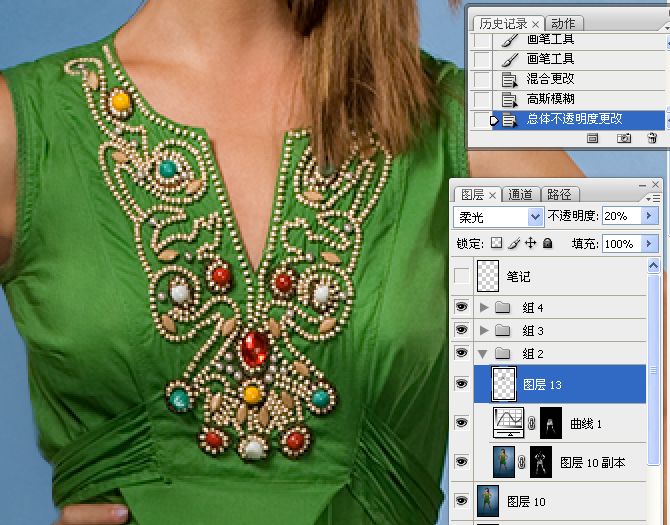Toggle snapshot source box beside 高斯模糊

tap(482, 99)
